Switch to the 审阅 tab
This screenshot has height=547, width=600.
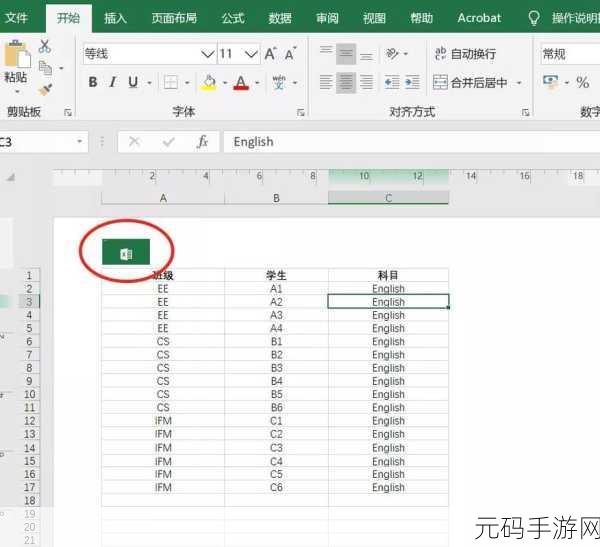point(327,18)
